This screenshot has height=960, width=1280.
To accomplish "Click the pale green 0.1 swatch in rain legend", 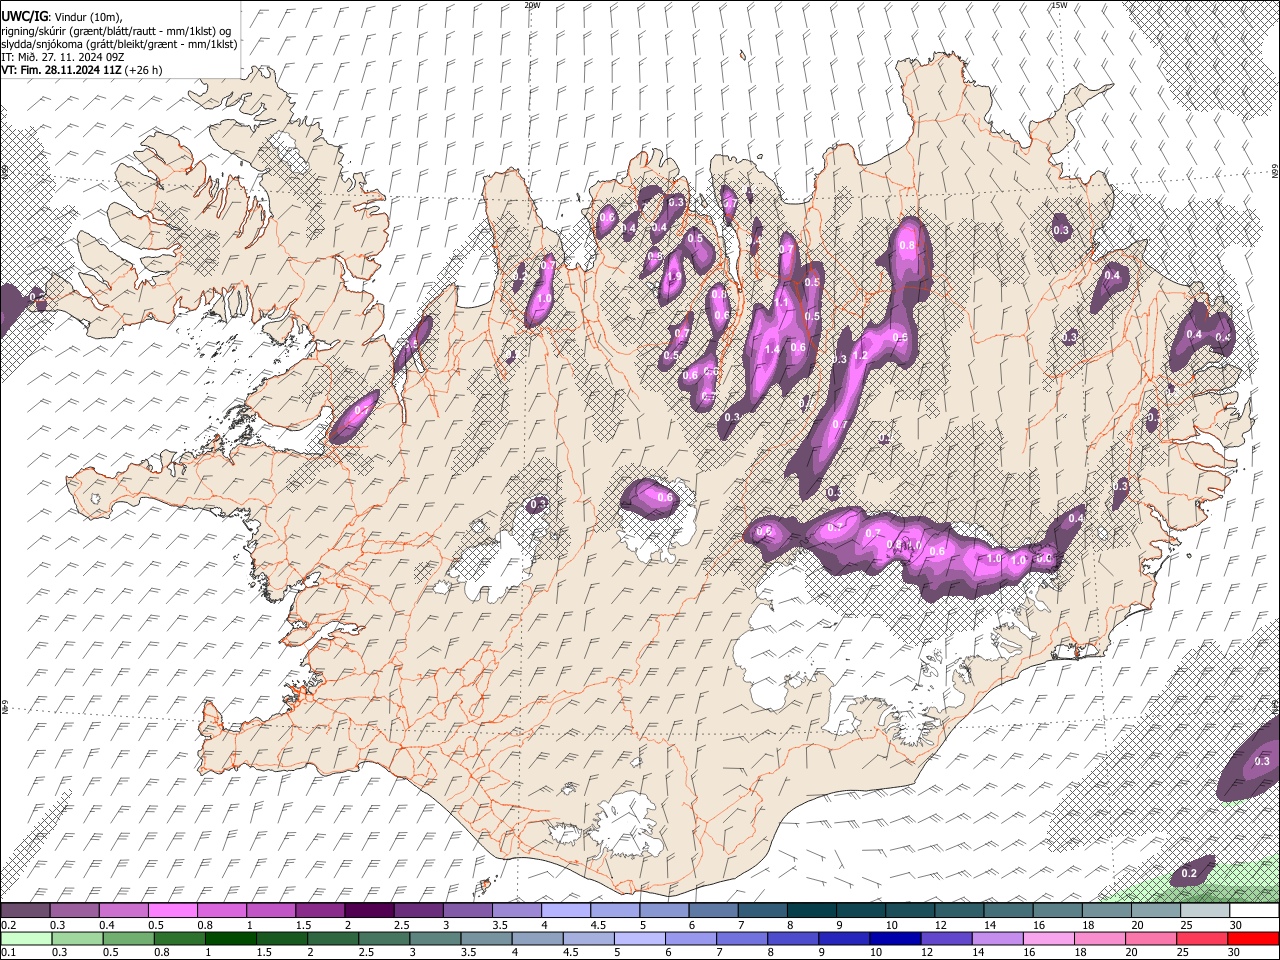I will point(25,939).
